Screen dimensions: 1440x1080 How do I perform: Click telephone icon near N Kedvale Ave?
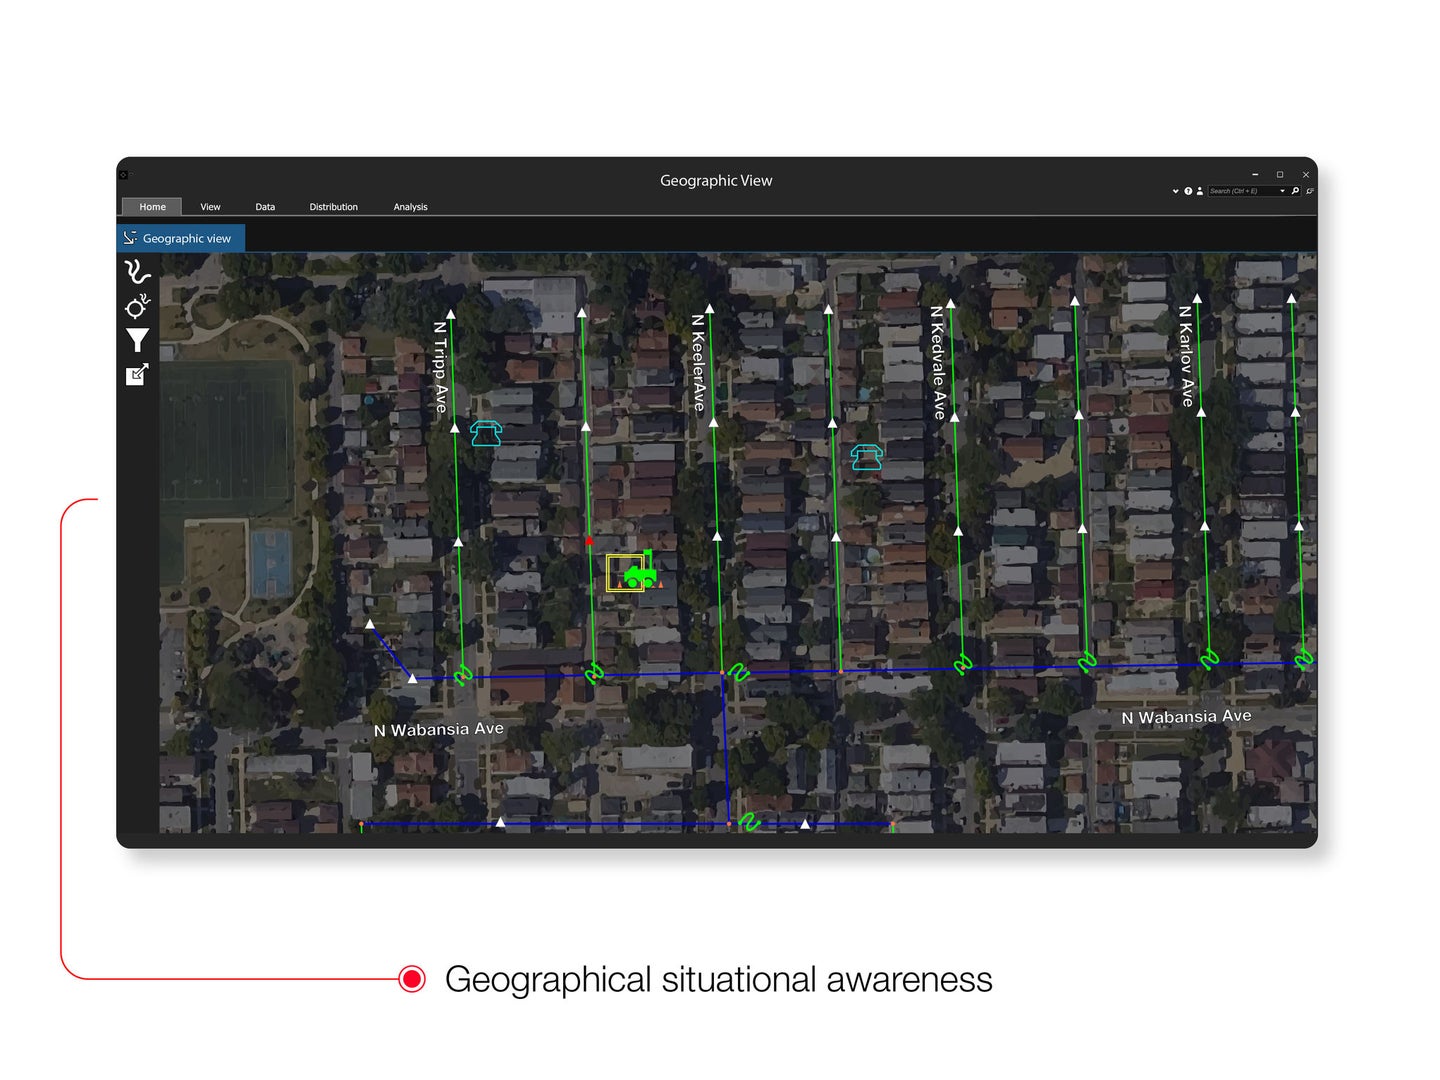pos(866,457)
